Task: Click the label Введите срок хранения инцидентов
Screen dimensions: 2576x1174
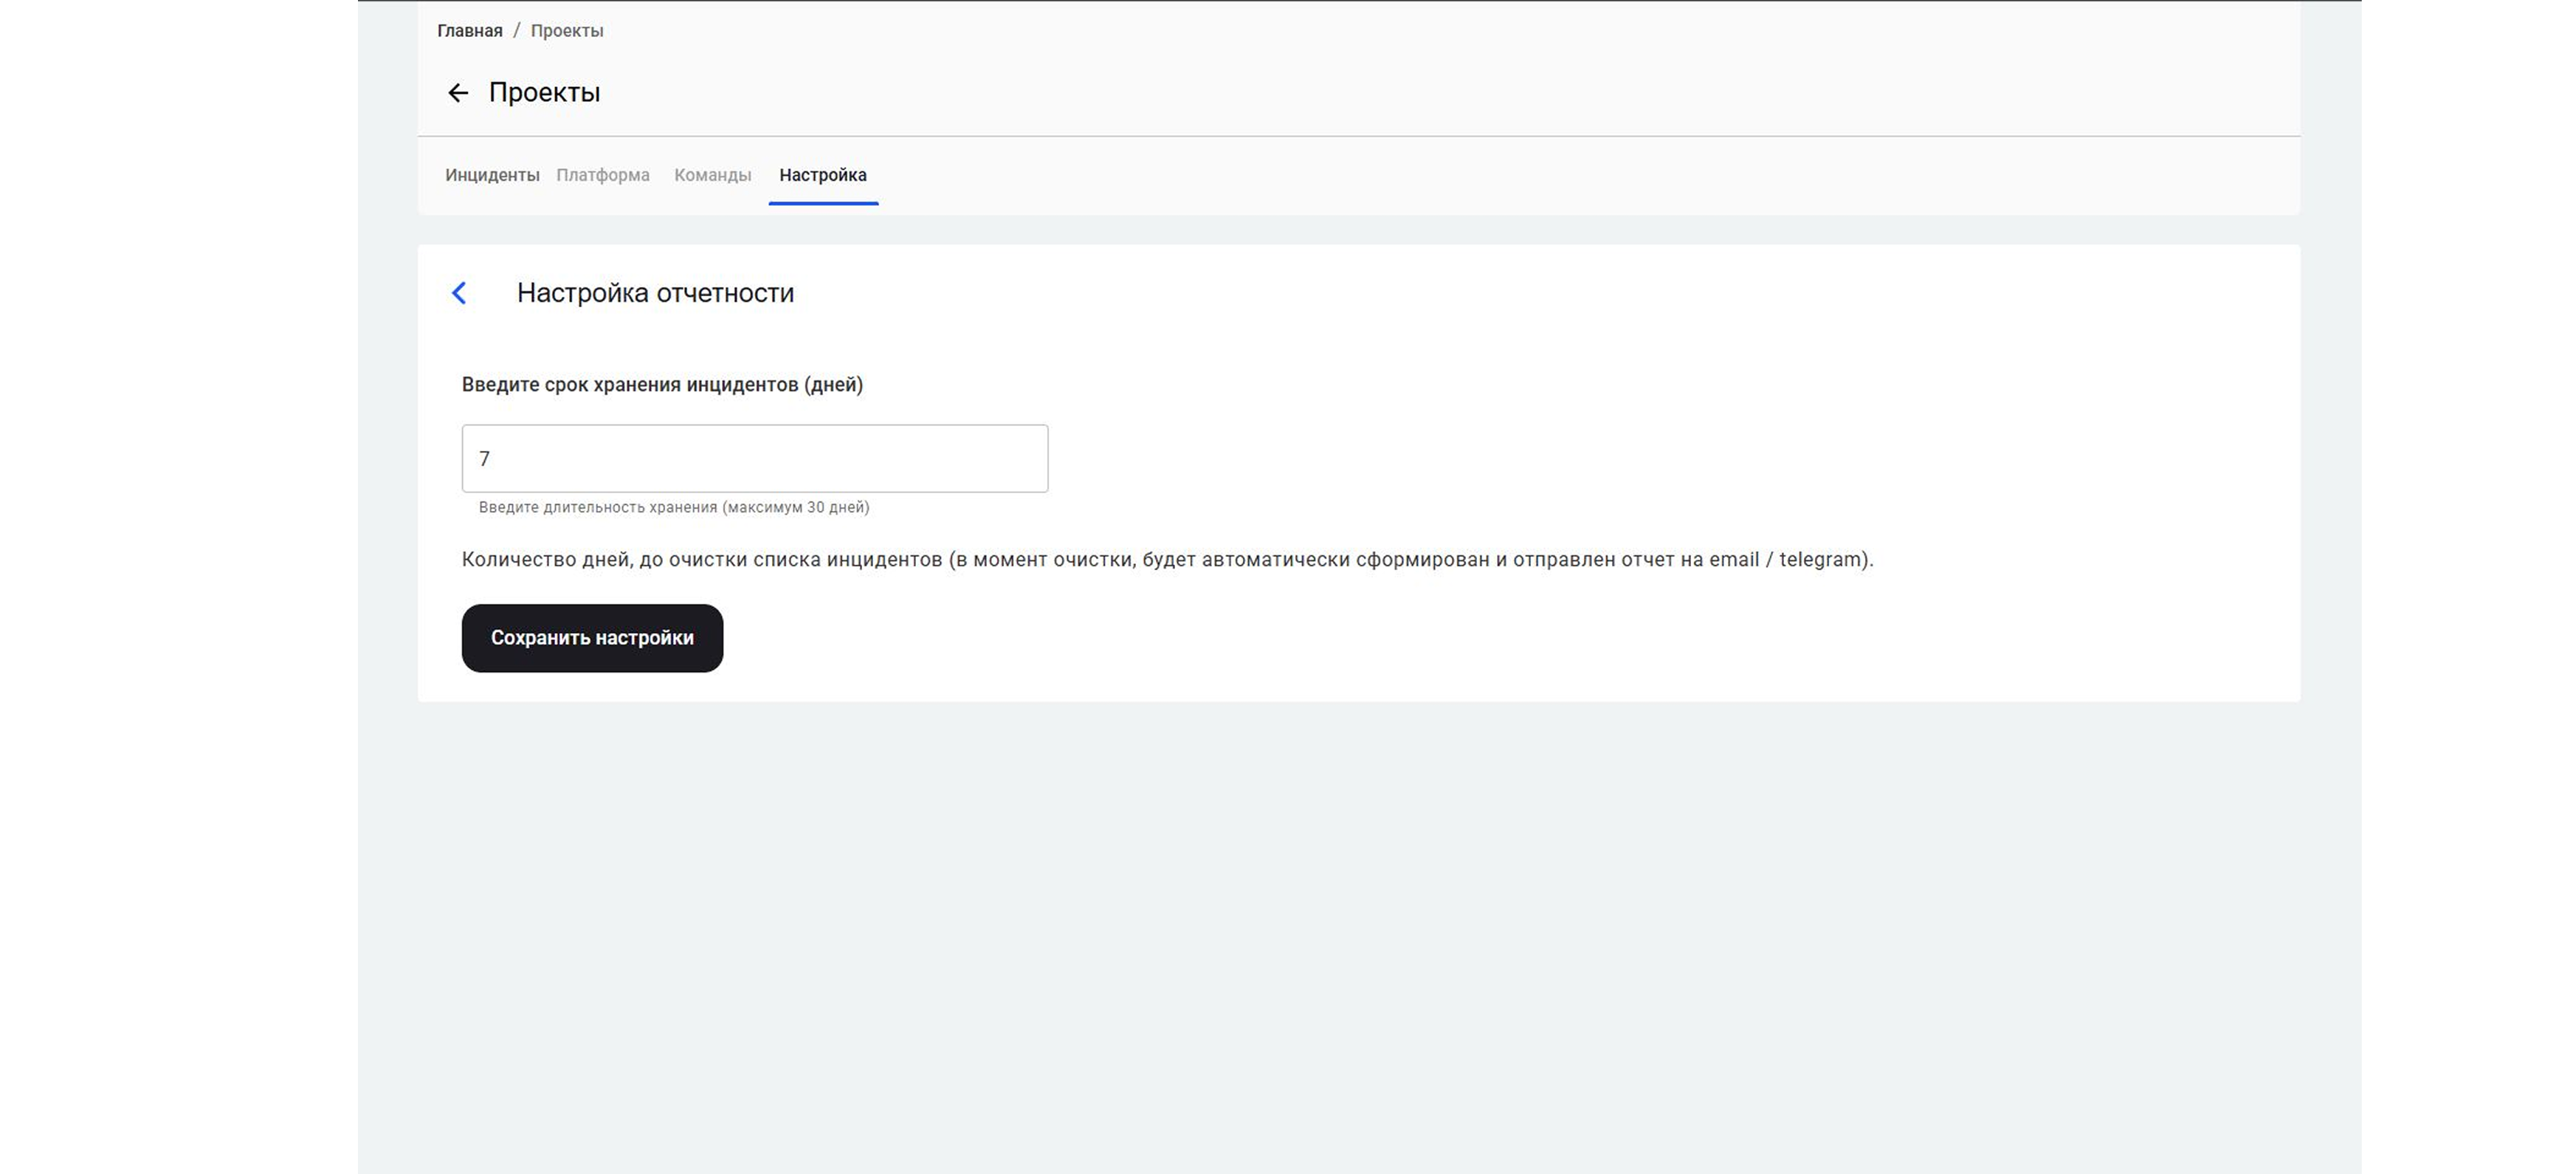Action: 661,385
